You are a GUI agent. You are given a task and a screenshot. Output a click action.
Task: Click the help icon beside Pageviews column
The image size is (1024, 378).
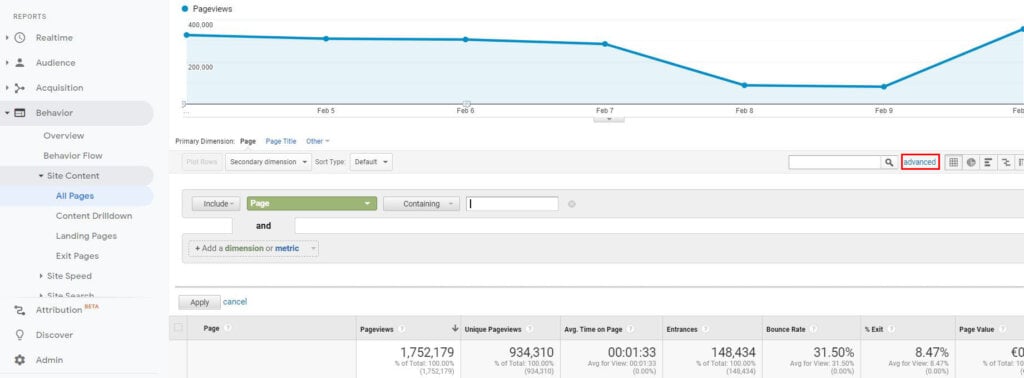click(x=402, y=330)
